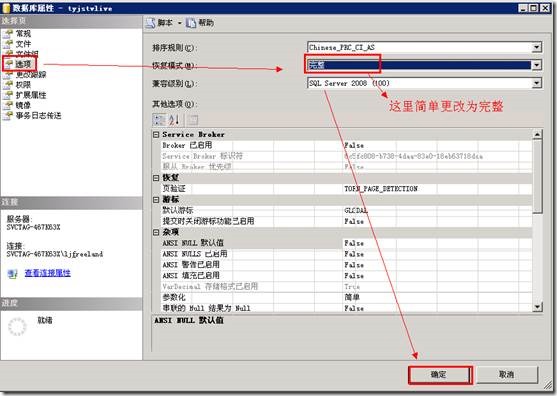
Task: Collapse the 杂项 section in the grid
Action: pos(156,232)
